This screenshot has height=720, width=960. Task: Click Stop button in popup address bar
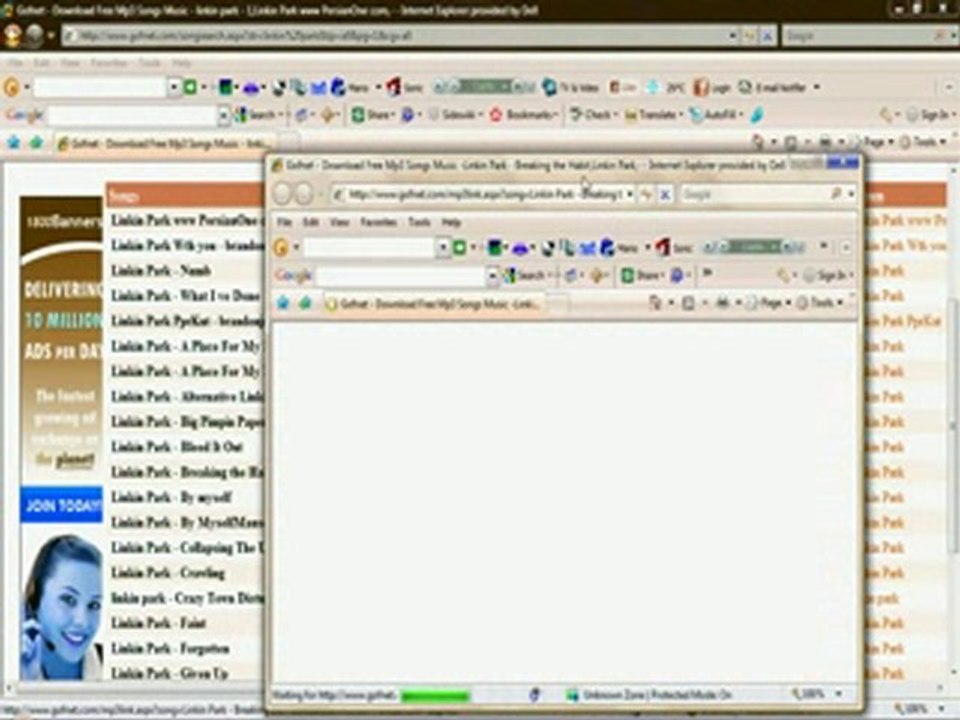coord(665,195)
